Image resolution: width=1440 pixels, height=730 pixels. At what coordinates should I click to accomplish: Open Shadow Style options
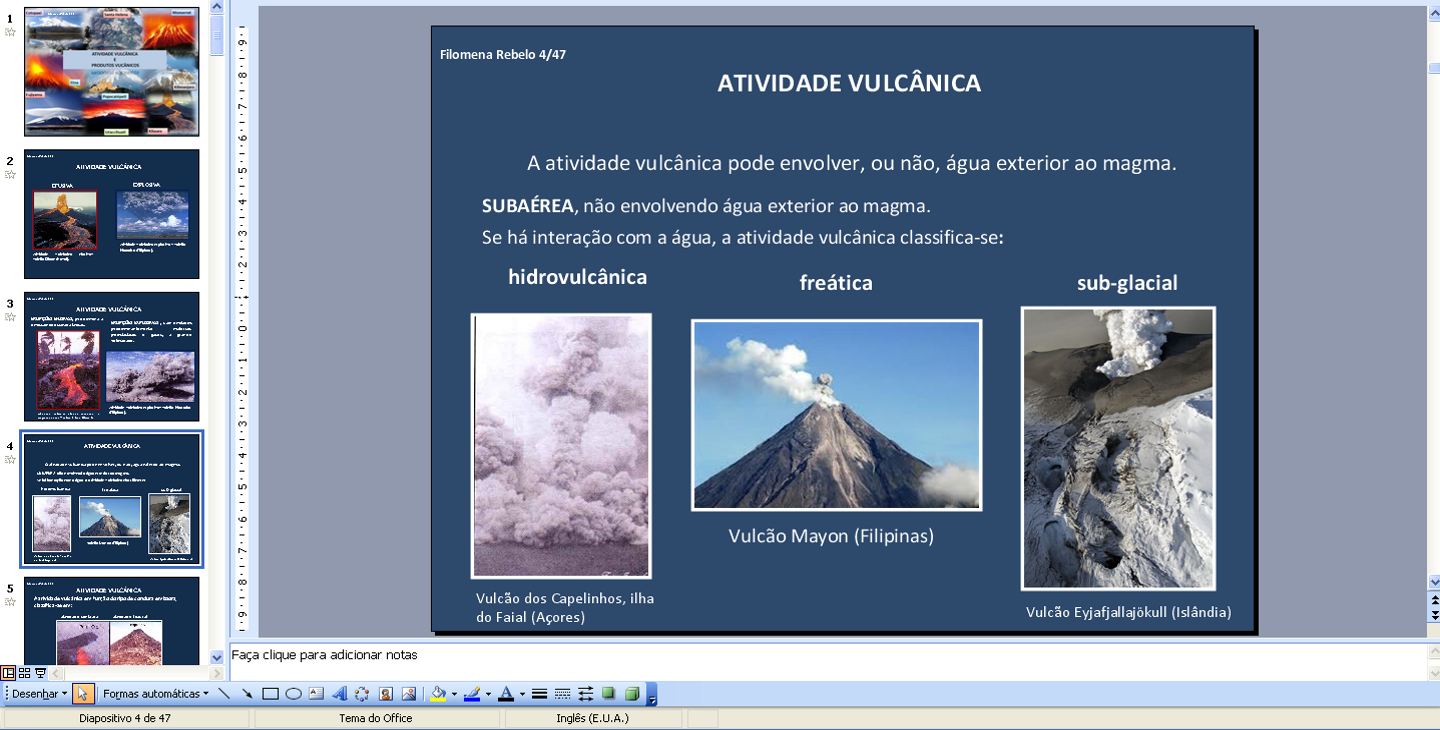pos(608,693)
